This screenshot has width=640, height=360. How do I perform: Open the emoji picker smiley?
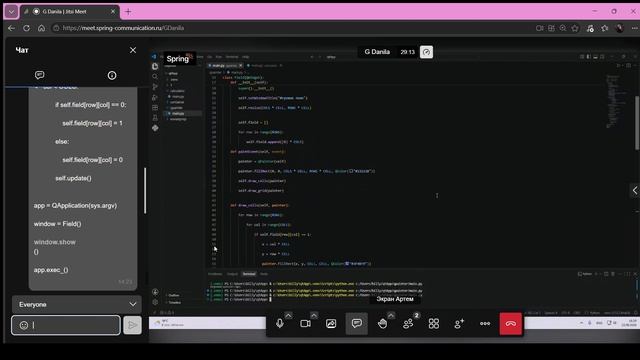(x=24, y=325)
